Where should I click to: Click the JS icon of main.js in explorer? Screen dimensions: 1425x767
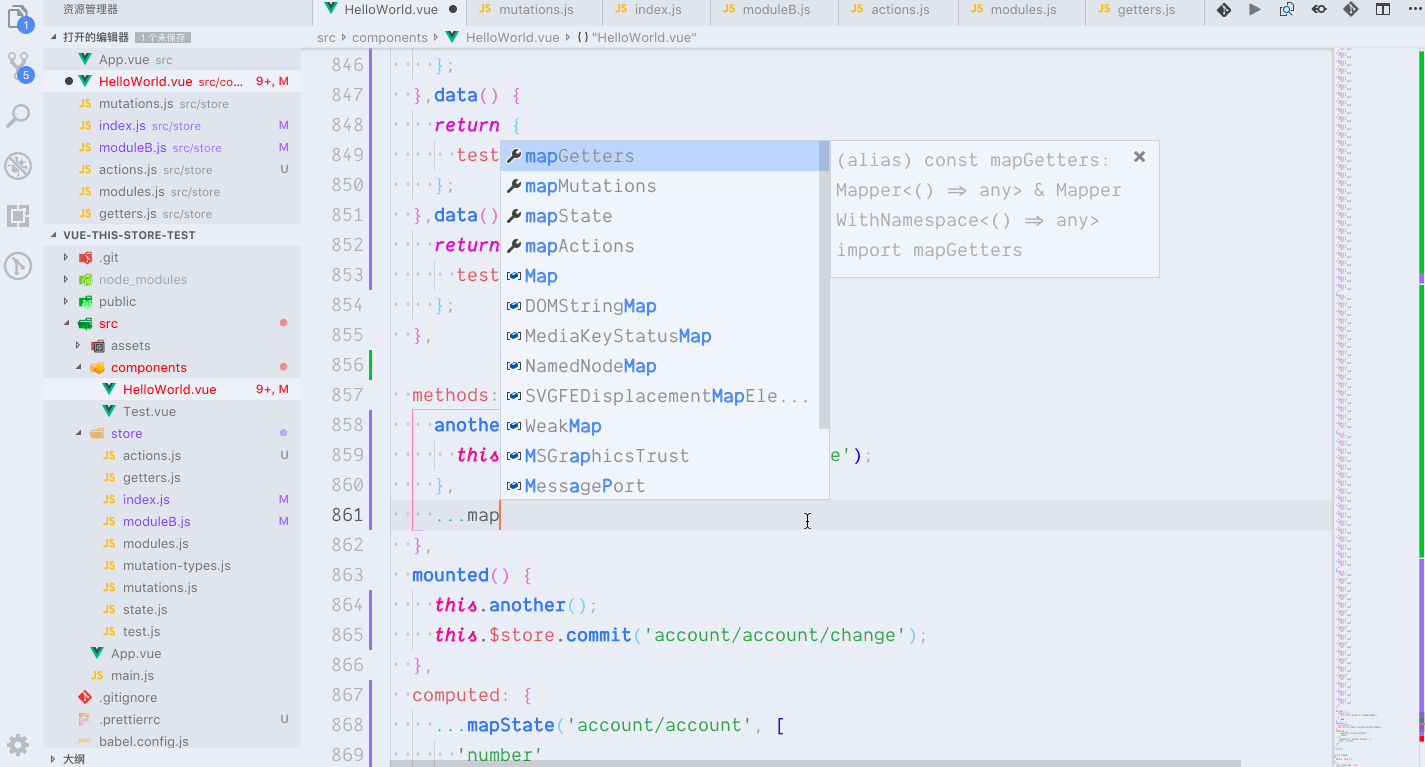point(97,675)
